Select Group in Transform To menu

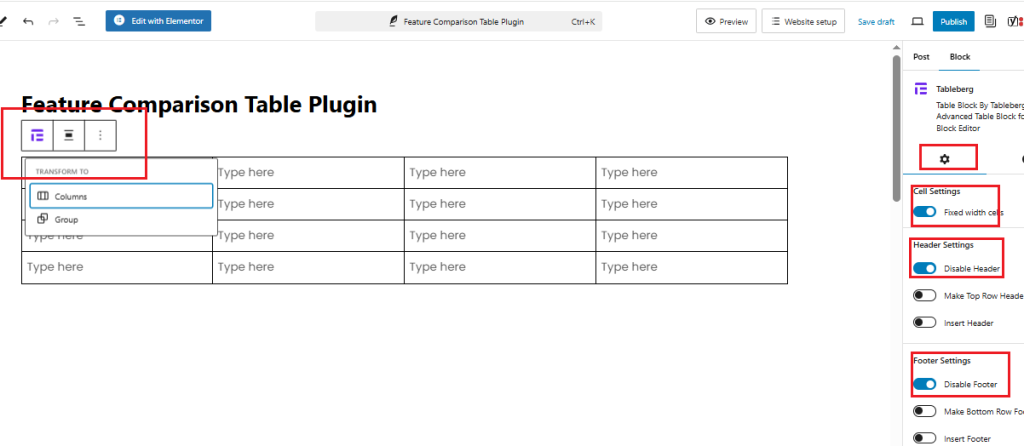[x=121, y=219]
